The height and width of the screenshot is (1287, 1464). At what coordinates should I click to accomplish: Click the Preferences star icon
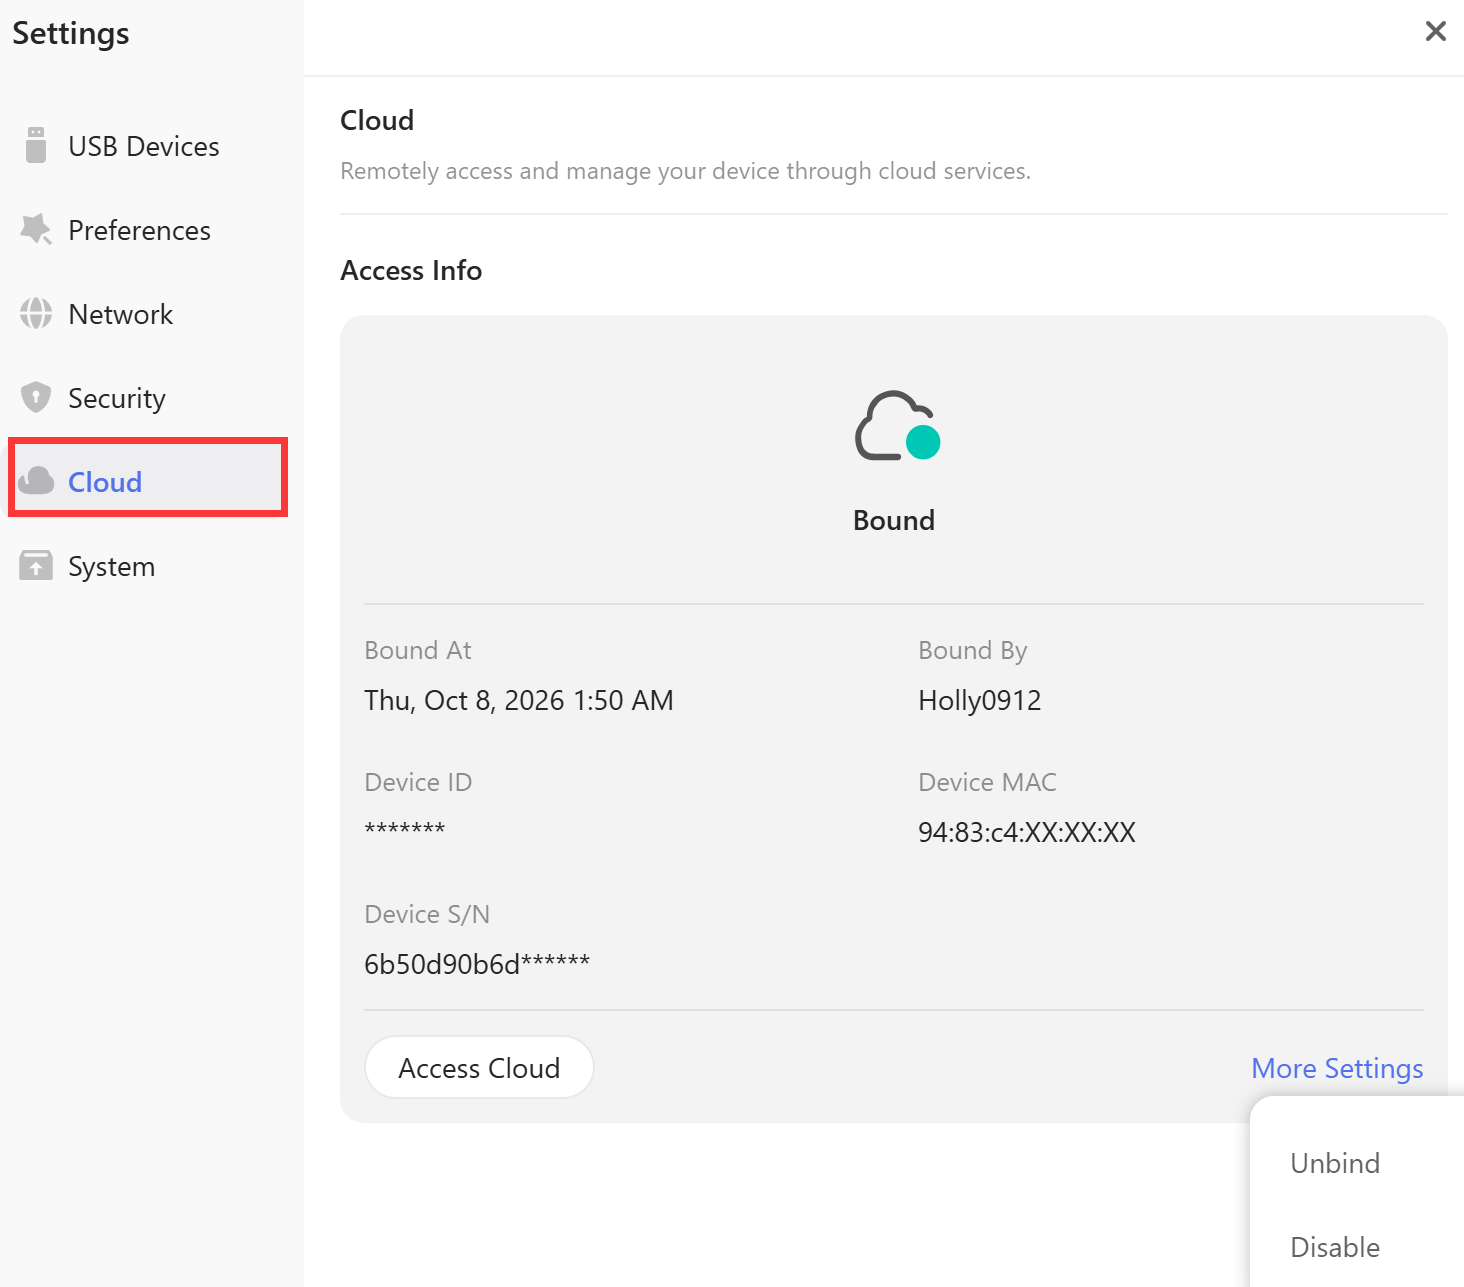pos(36,229)
